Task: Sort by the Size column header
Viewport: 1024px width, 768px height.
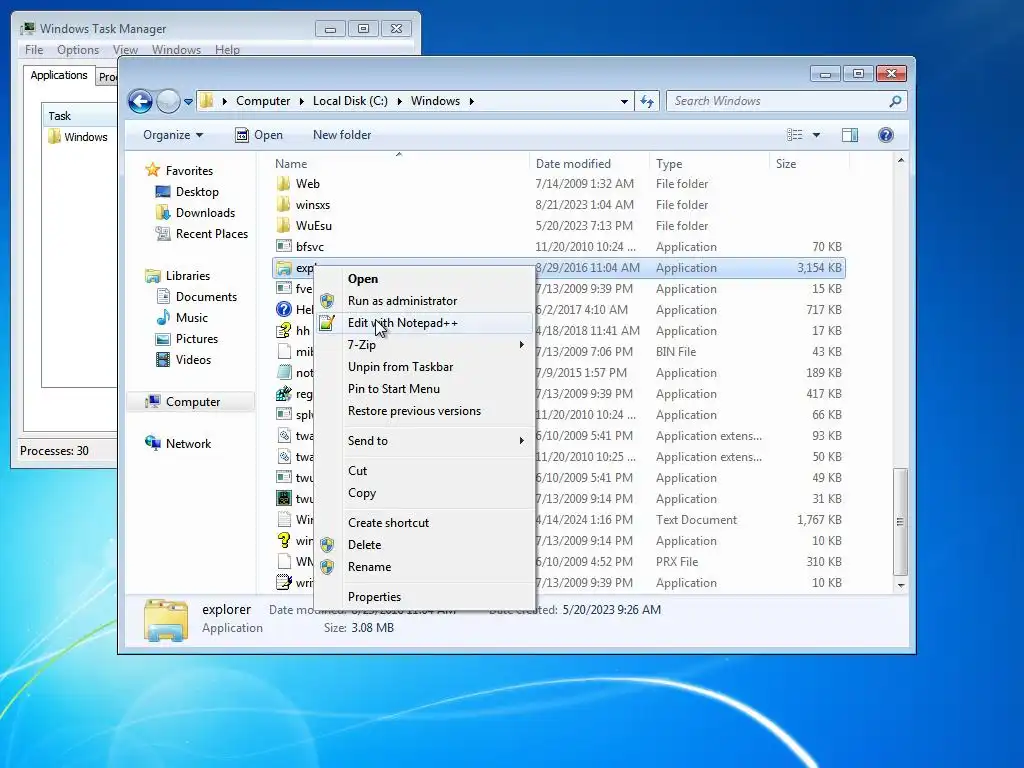Action: tap(810, 164)
